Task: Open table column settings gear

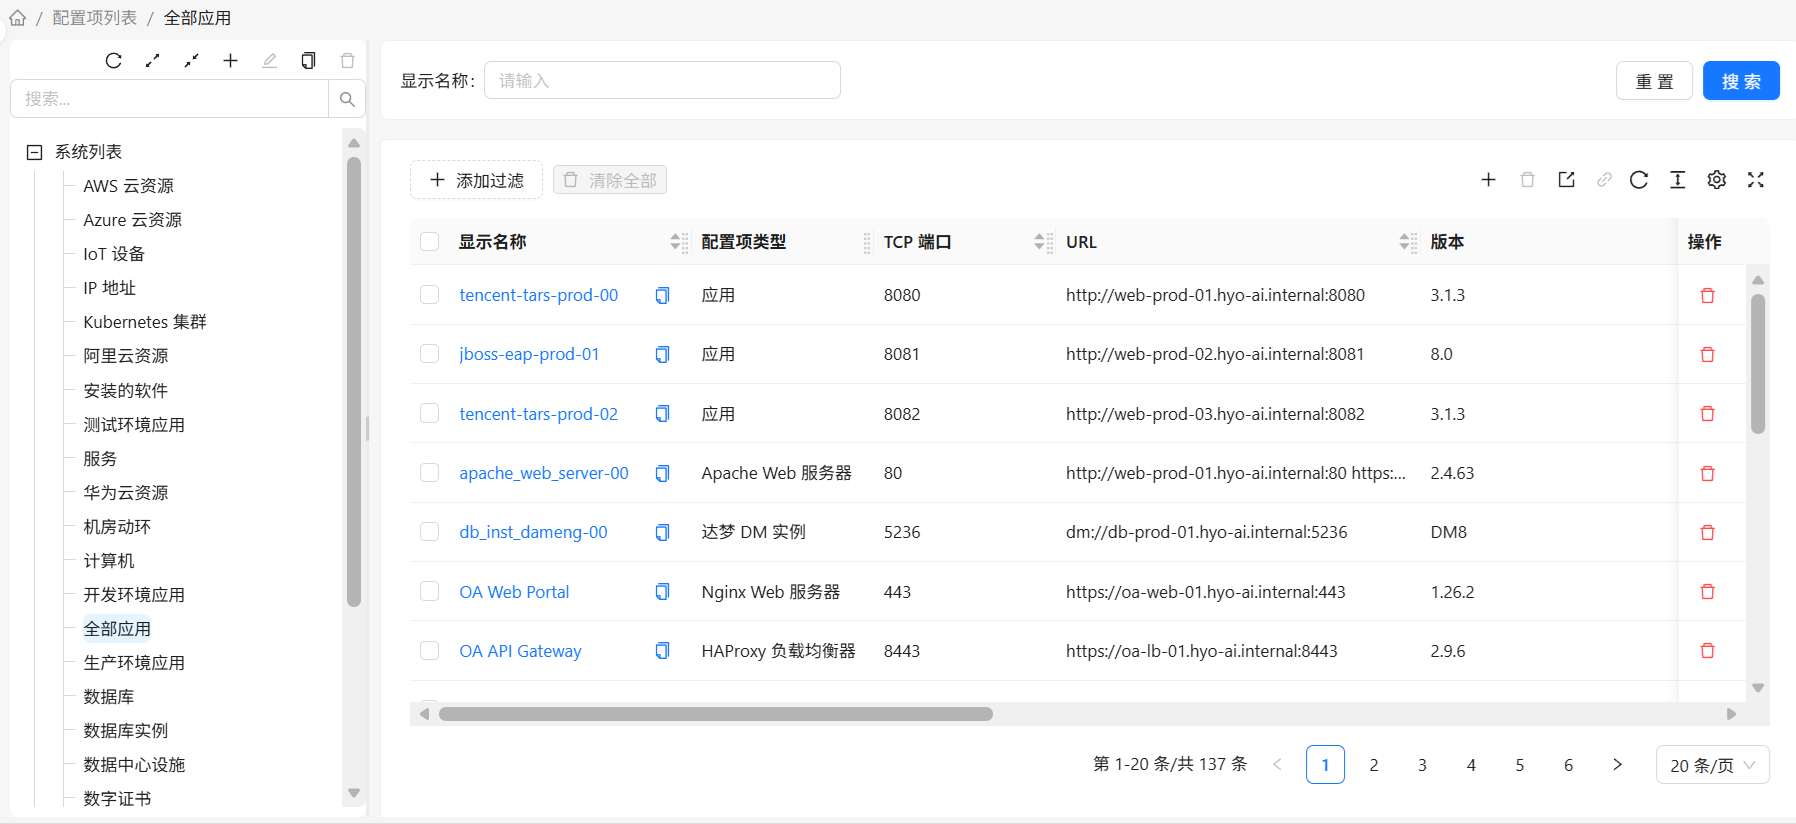Action: [x=1716, y=180]
